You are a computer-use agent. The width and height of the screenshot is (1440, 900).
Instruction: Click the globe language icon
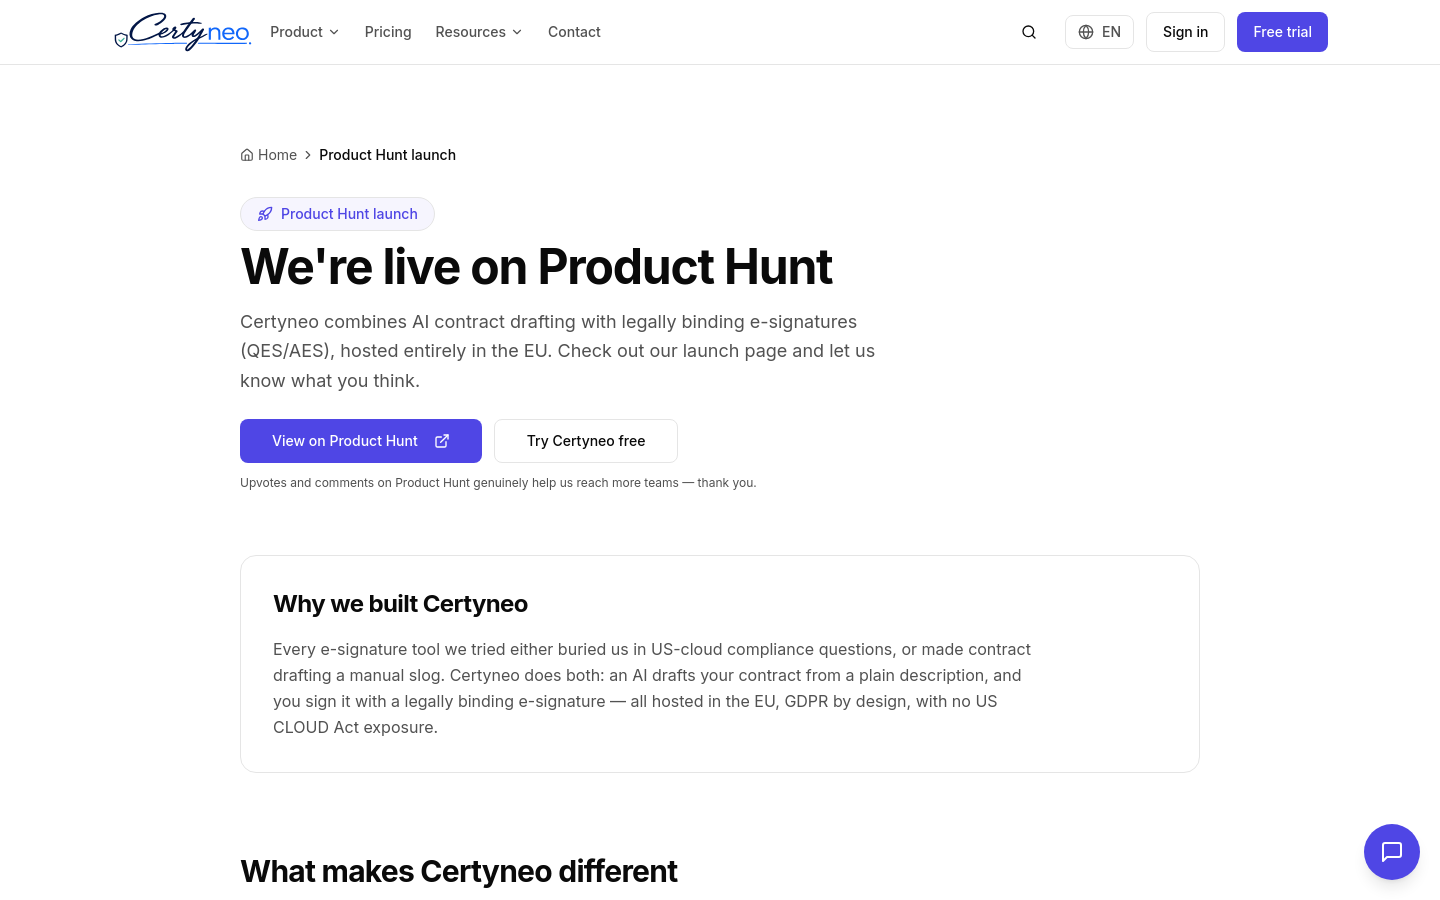(1086, 32)
